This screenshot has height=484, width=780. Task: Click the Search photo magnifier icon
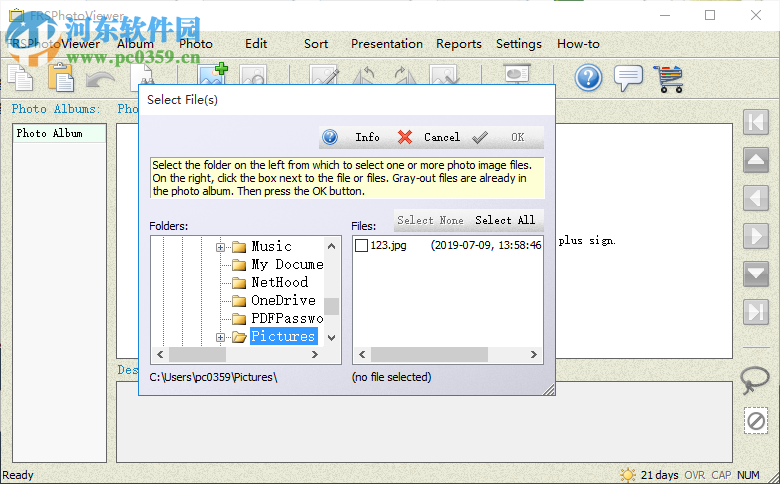(x=253, y=75)
